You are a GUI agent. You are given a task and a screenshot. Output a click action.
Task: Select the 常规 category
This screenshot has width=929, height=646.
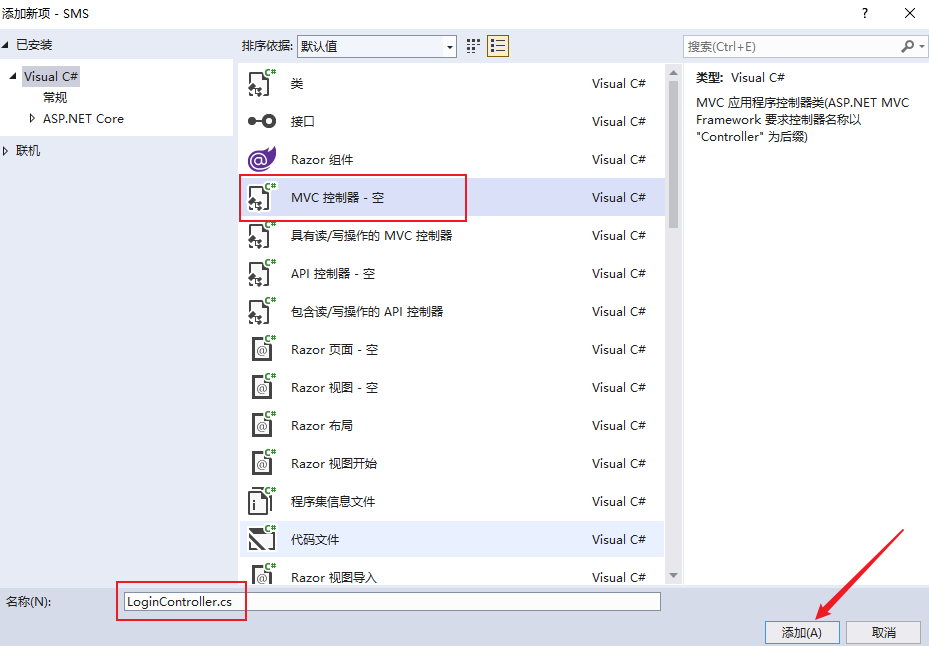(55, 97)
